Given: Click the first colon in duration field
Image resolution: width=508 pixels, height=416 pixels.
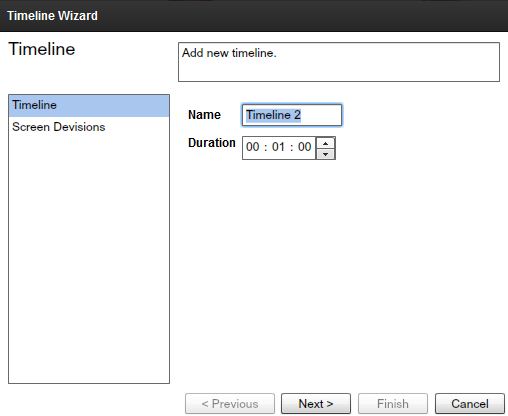Looking at the screenshot, I should point(266,147).
